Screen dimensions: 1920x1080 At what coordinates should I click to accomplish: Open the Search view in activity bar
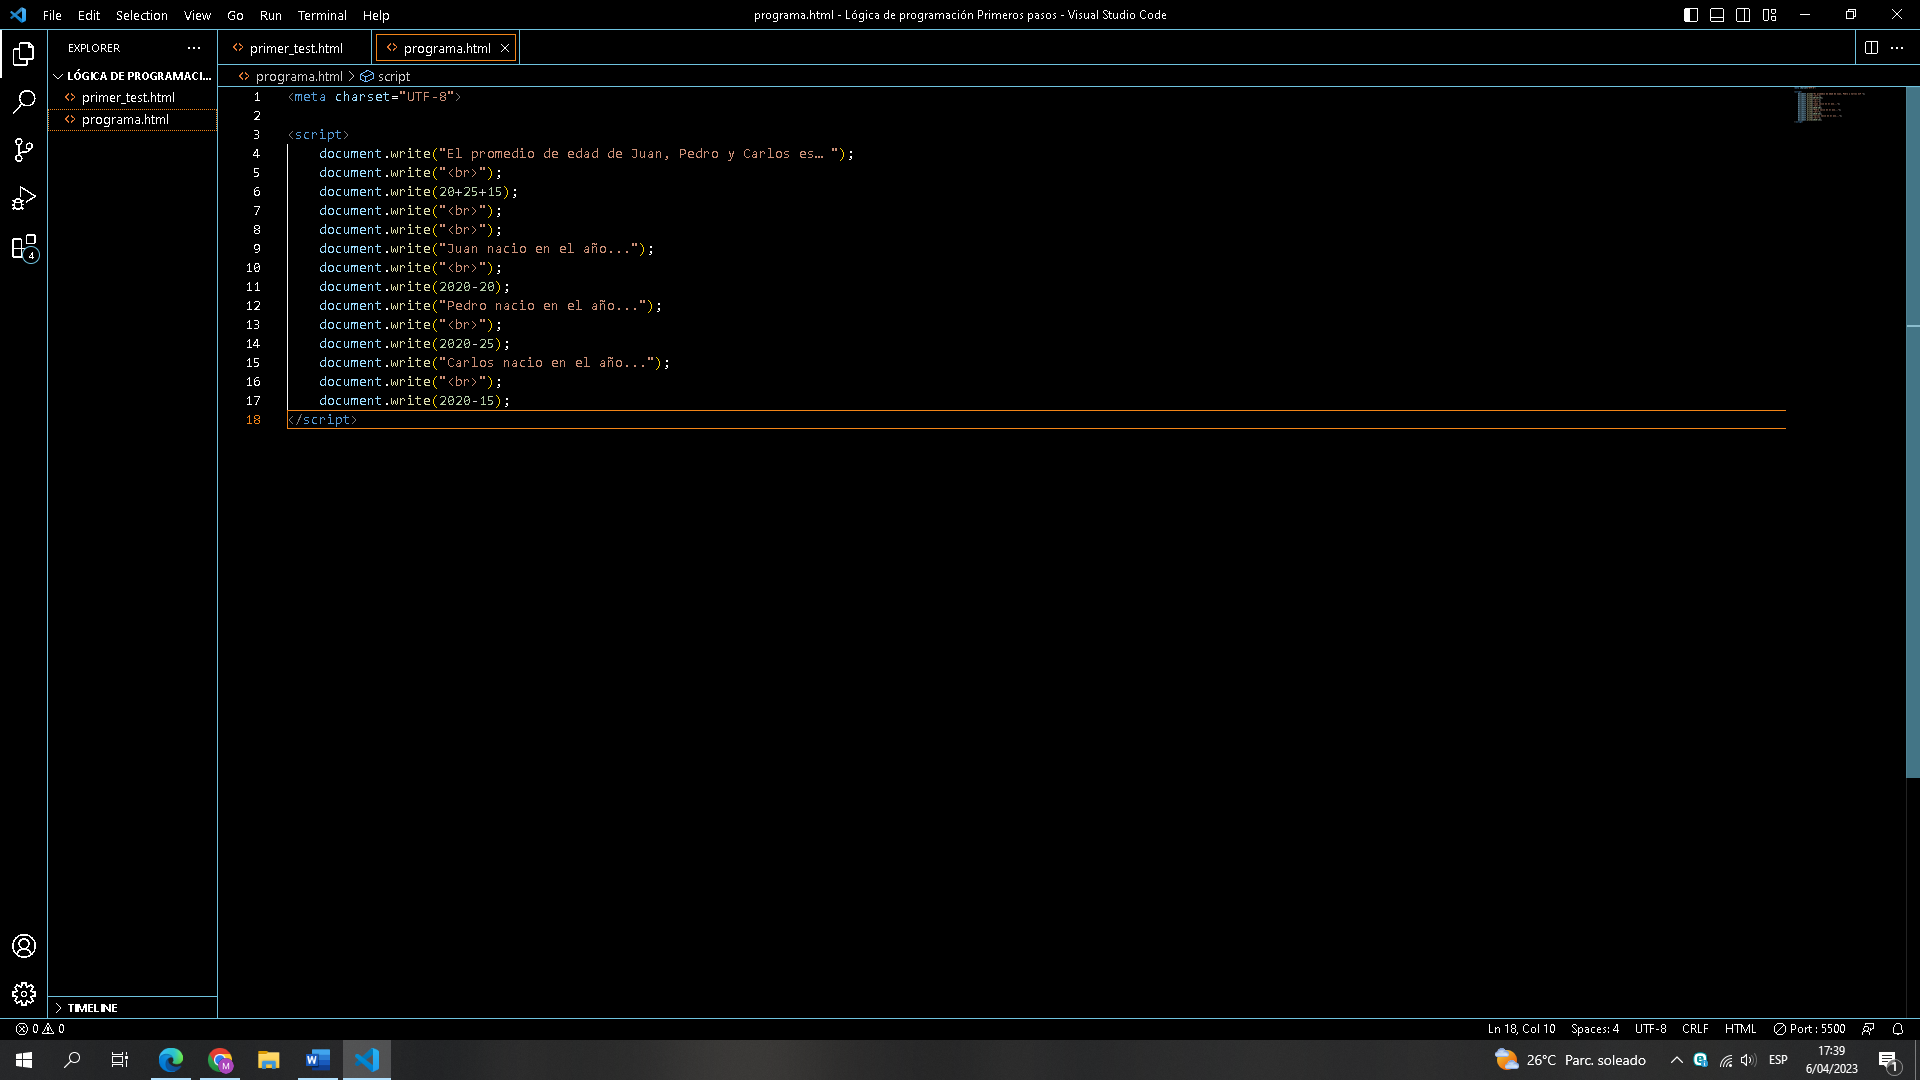[x=24, y=102]
